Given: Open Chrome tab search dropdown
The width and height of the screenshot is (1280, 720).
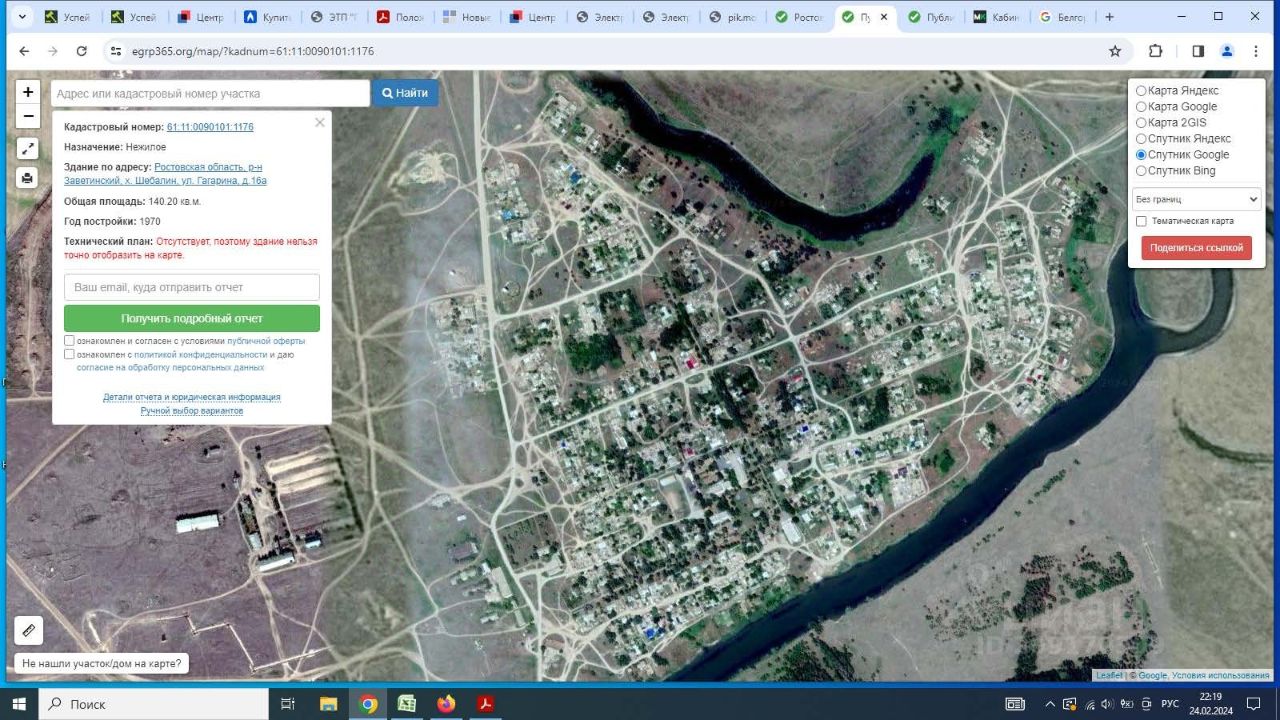Looking at the screenshot, I should (x=21, y=17).
